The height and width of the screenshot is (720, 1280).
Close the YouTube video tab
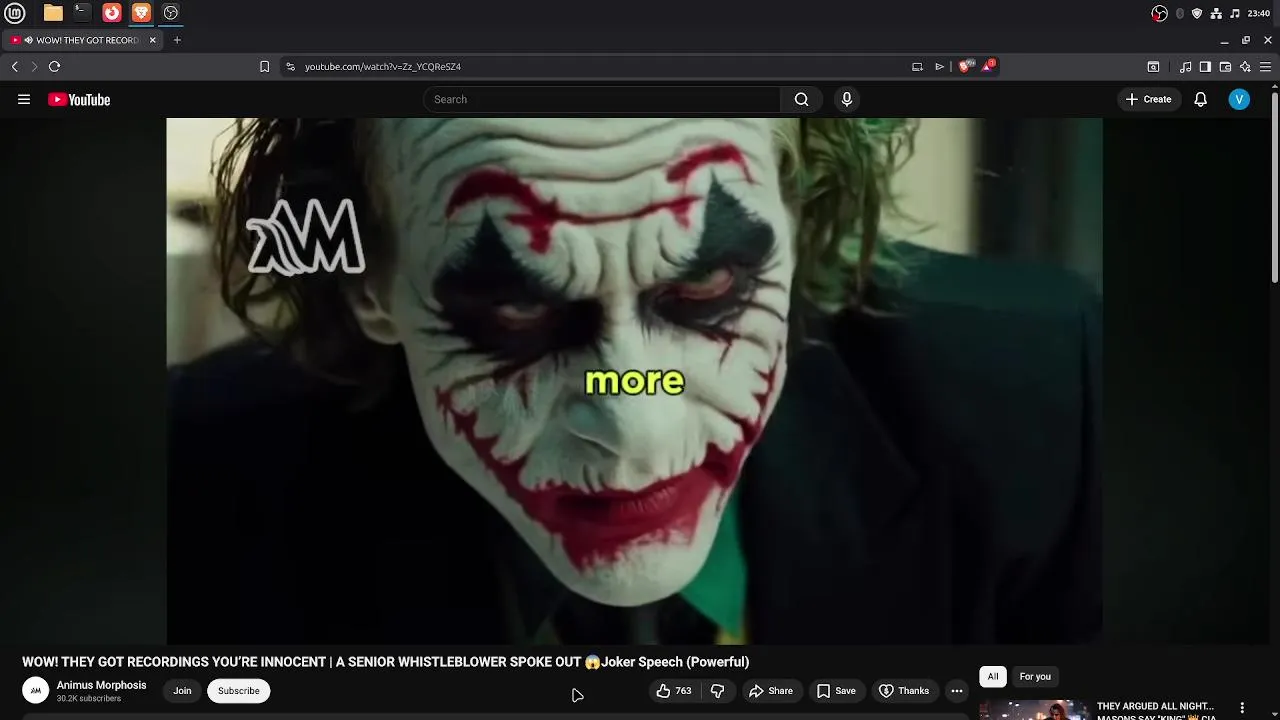[152, 40]
